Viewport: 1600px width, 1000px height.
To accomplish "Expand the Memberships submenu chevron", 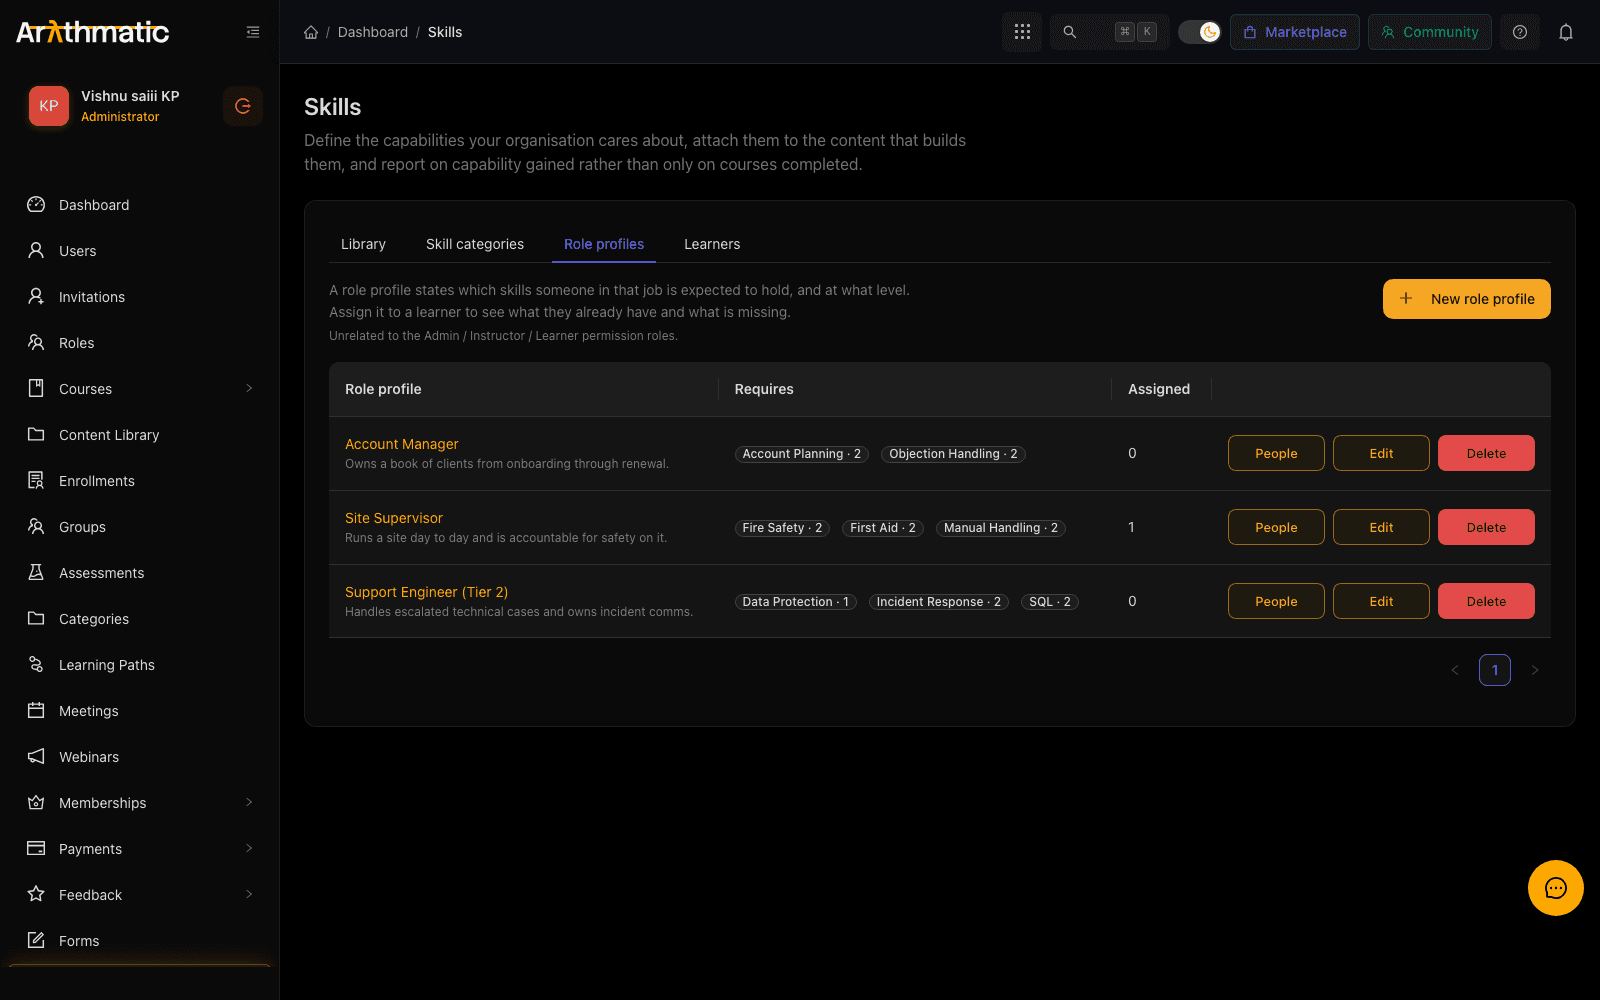I will pyautogui.click(x=249, y=803).
